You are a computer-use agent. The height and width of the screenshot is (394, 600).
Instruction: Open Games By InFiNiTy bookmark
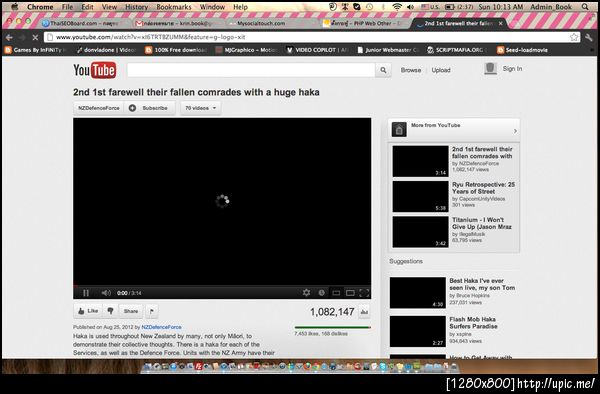[35, 50]
